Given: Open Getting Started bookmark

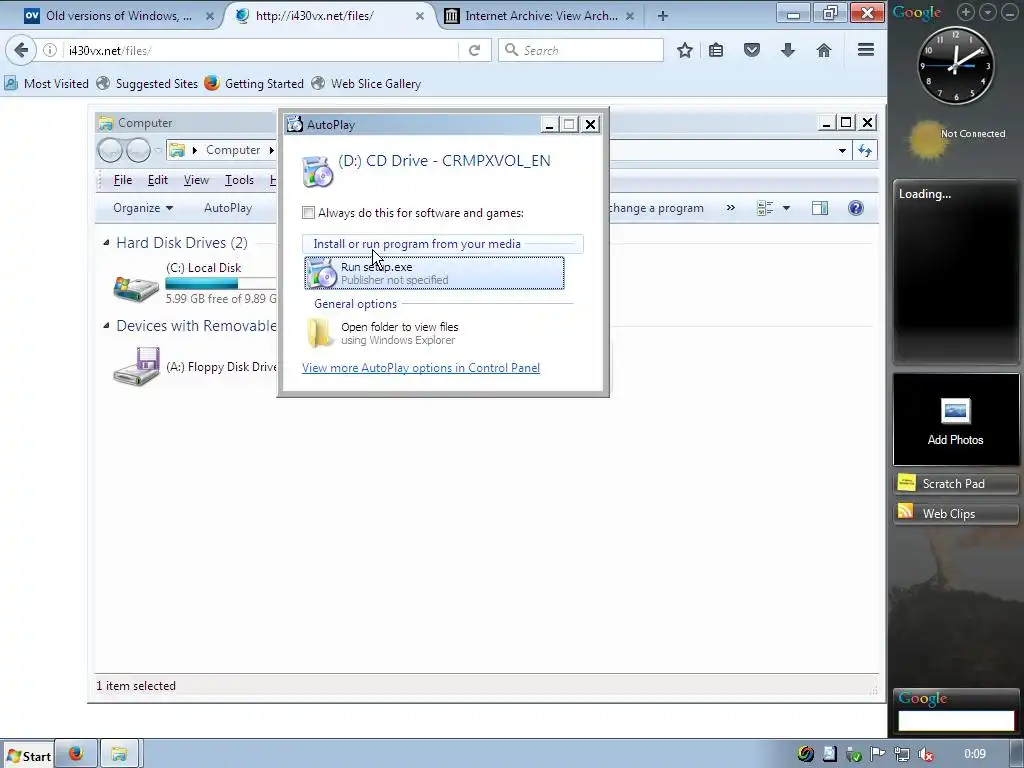Looking at the screenshot, I should (254, 84).
